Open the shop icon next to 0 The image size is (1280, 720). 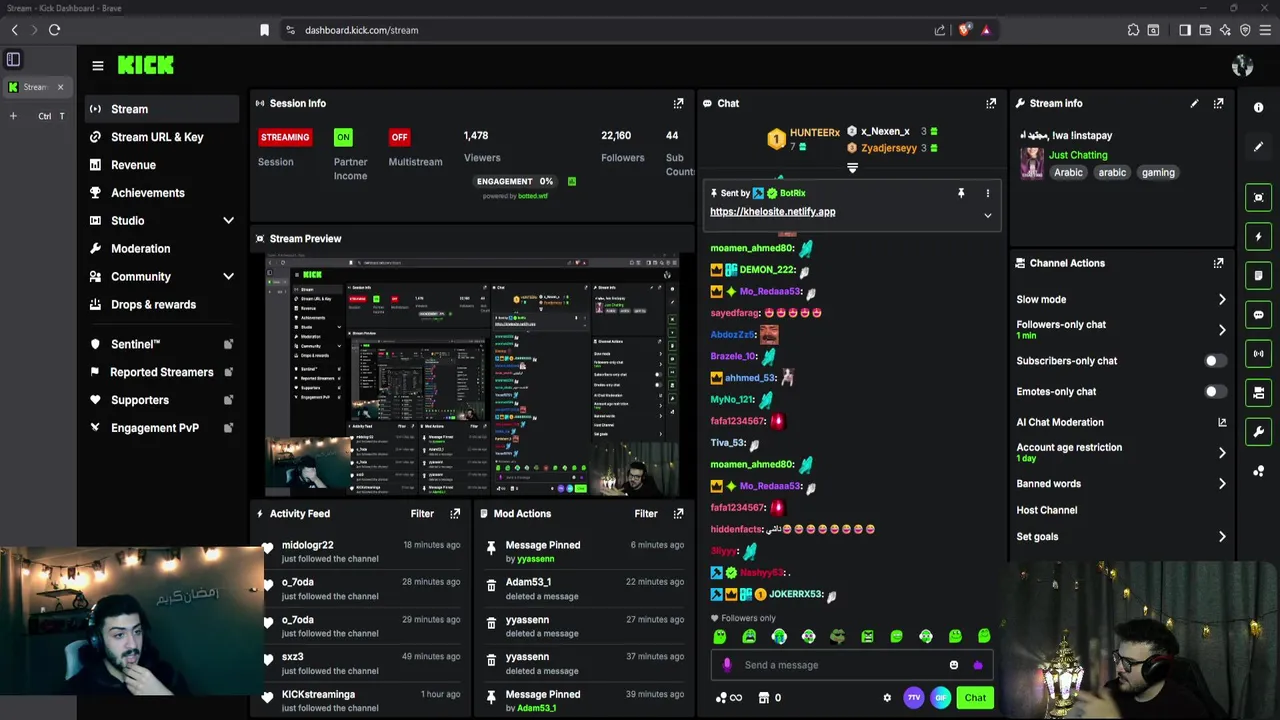[764, 698]
